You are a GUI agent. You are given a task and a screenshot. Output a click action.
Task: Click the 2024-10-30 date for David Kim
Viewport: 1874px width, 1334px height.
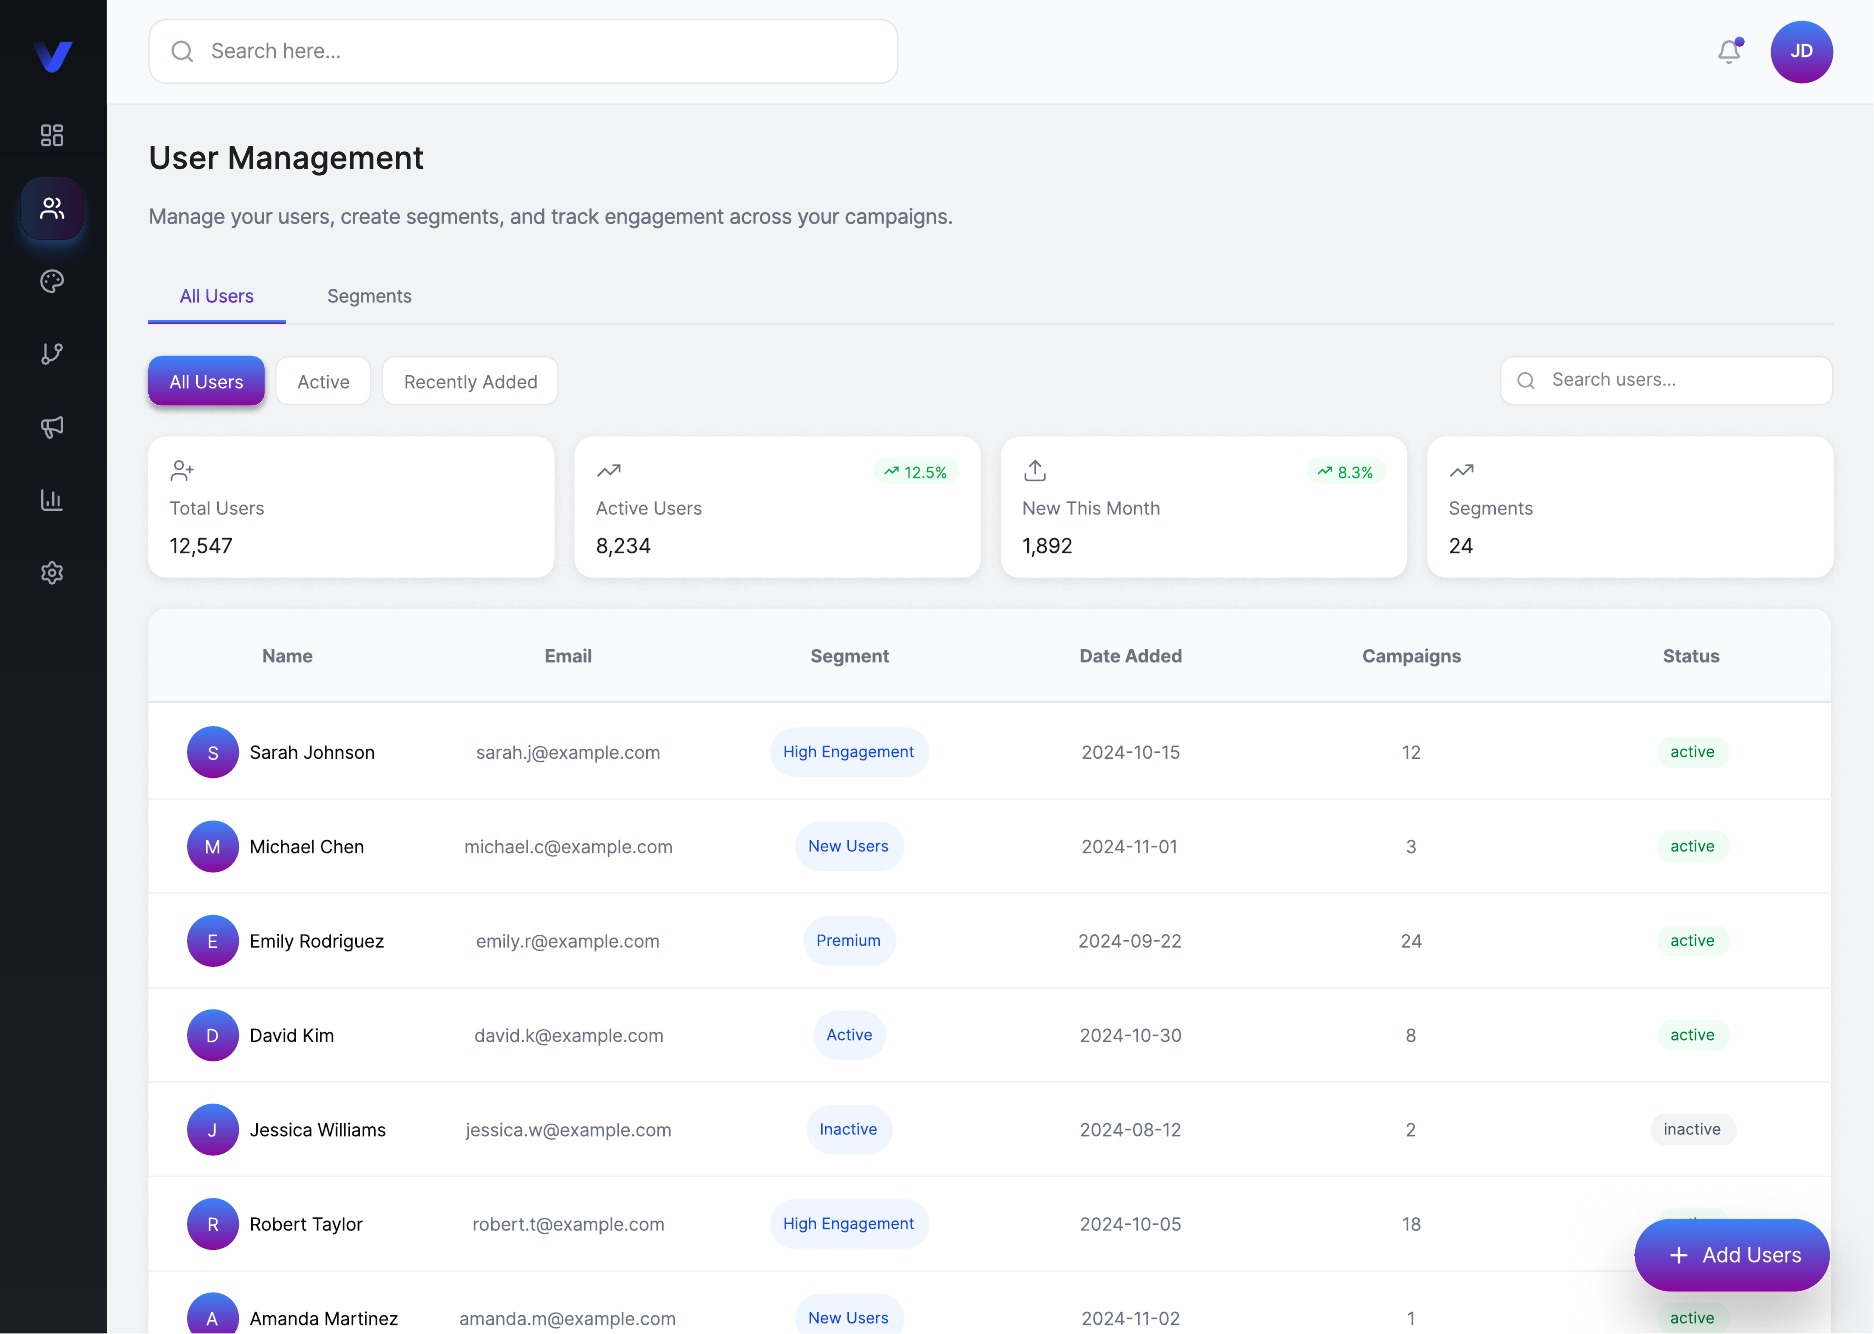(x=1130, y=1035)
